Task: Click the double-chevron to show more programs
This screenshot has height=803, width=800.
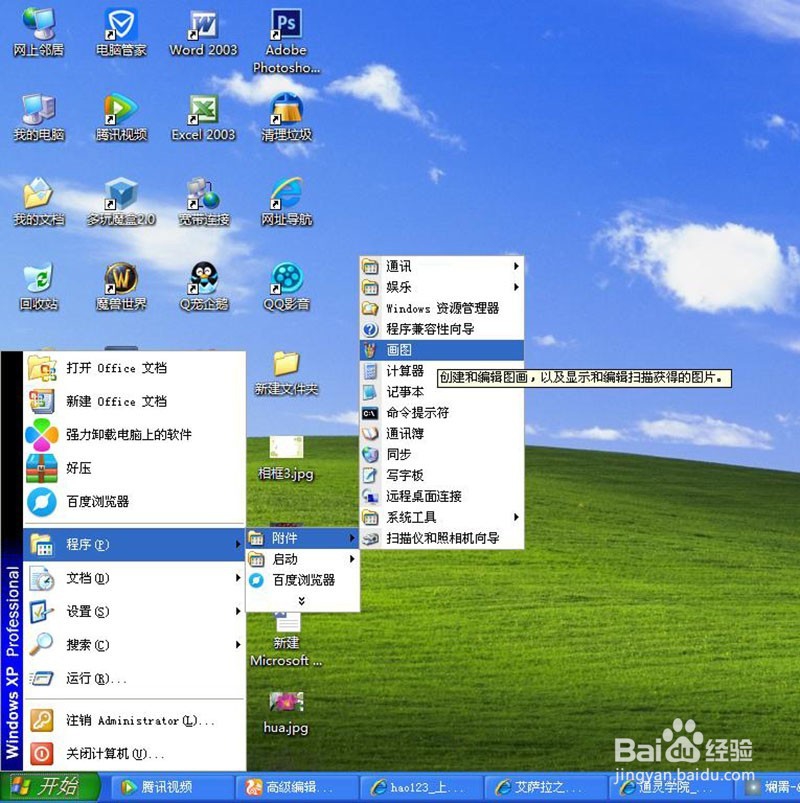Action: click(x=302, y=601)
